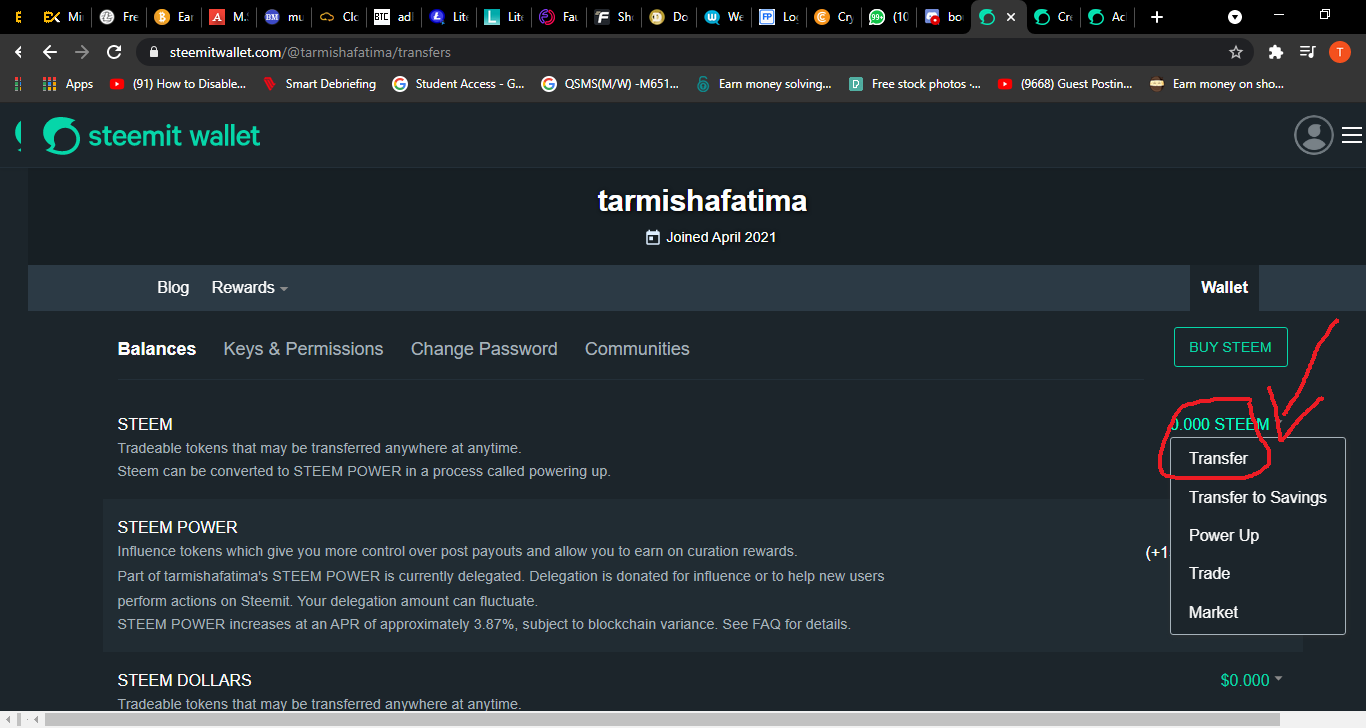Viewport: 1366px width, 728px height.
Task: Open the user profile avatar icon
Action: (x=1314, y=135)
